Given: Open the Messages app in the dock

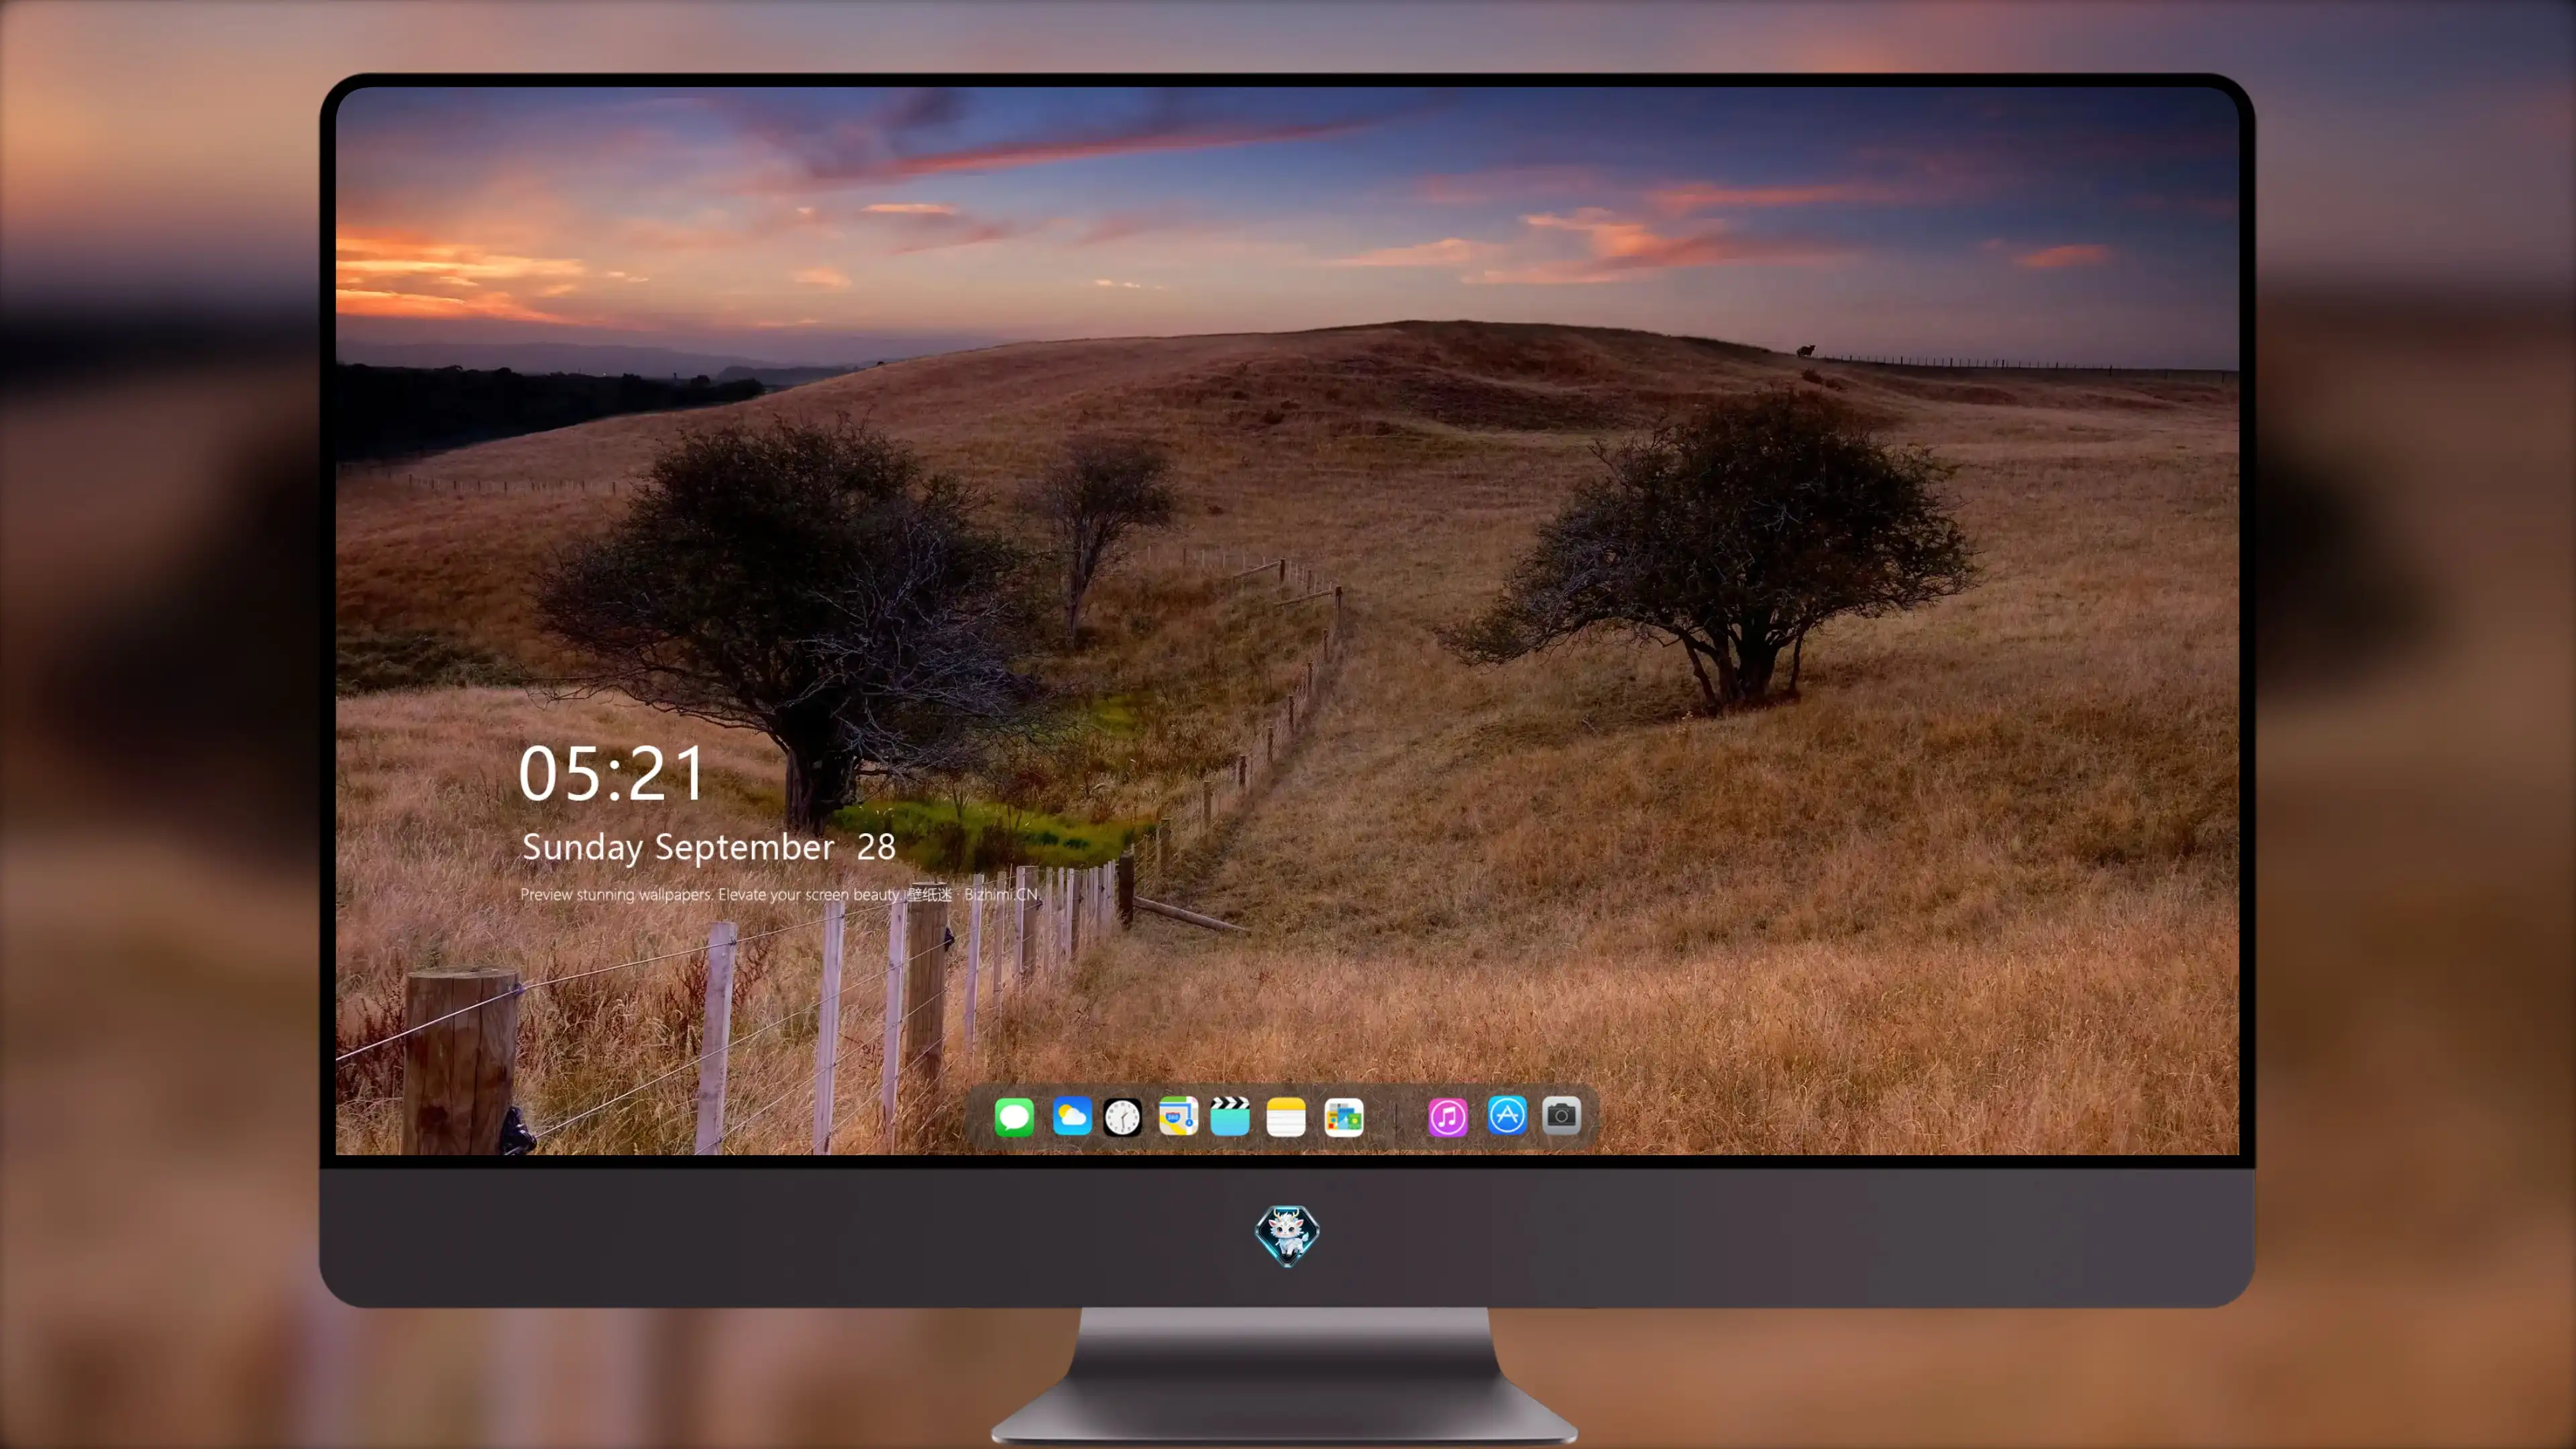Looking at the screenshot, I should 1014,1116.
